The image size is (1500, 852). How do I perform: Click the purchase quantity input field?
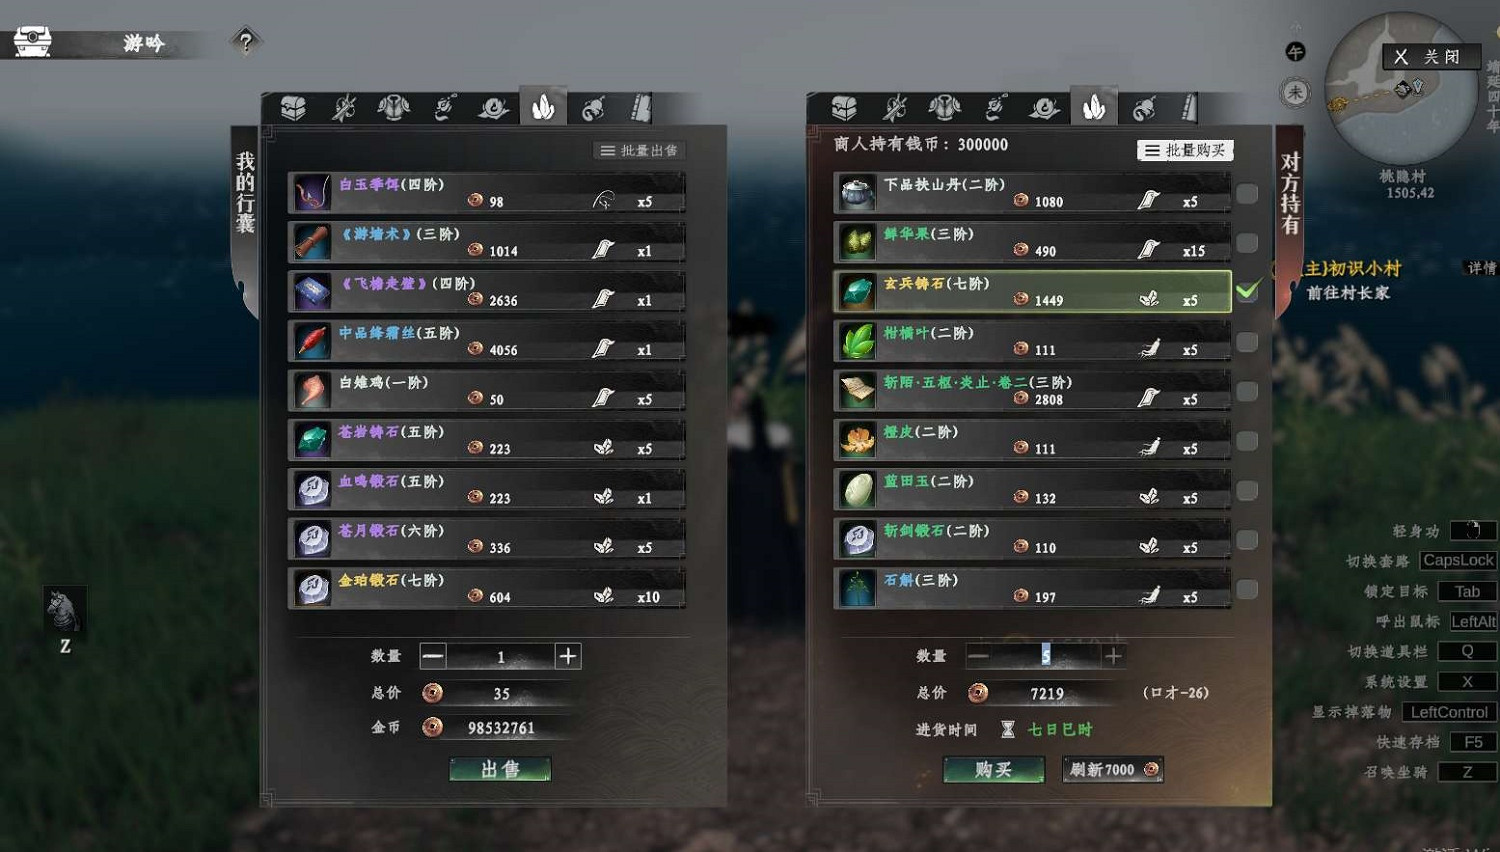[x=1045, y=655]
